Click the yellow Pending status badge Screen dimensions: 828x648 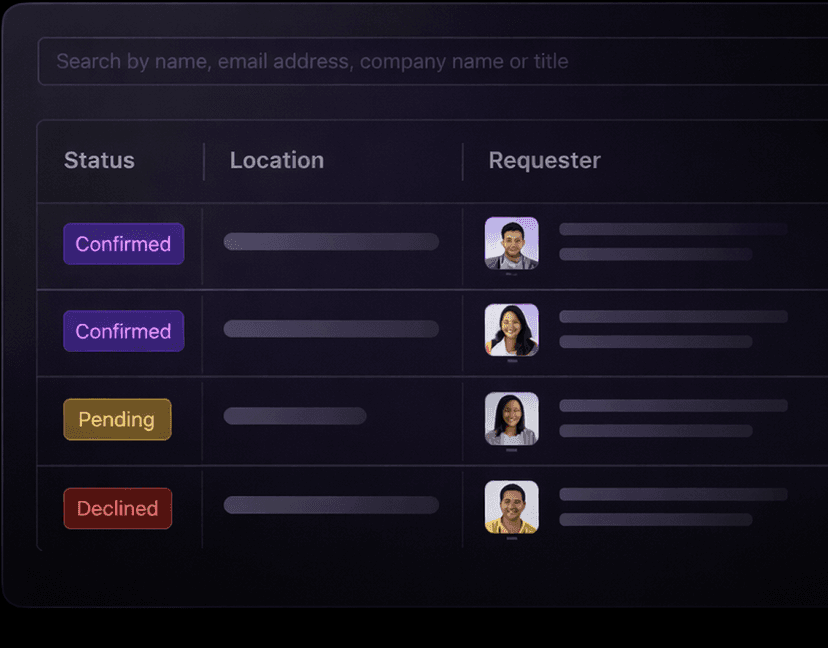117,419
